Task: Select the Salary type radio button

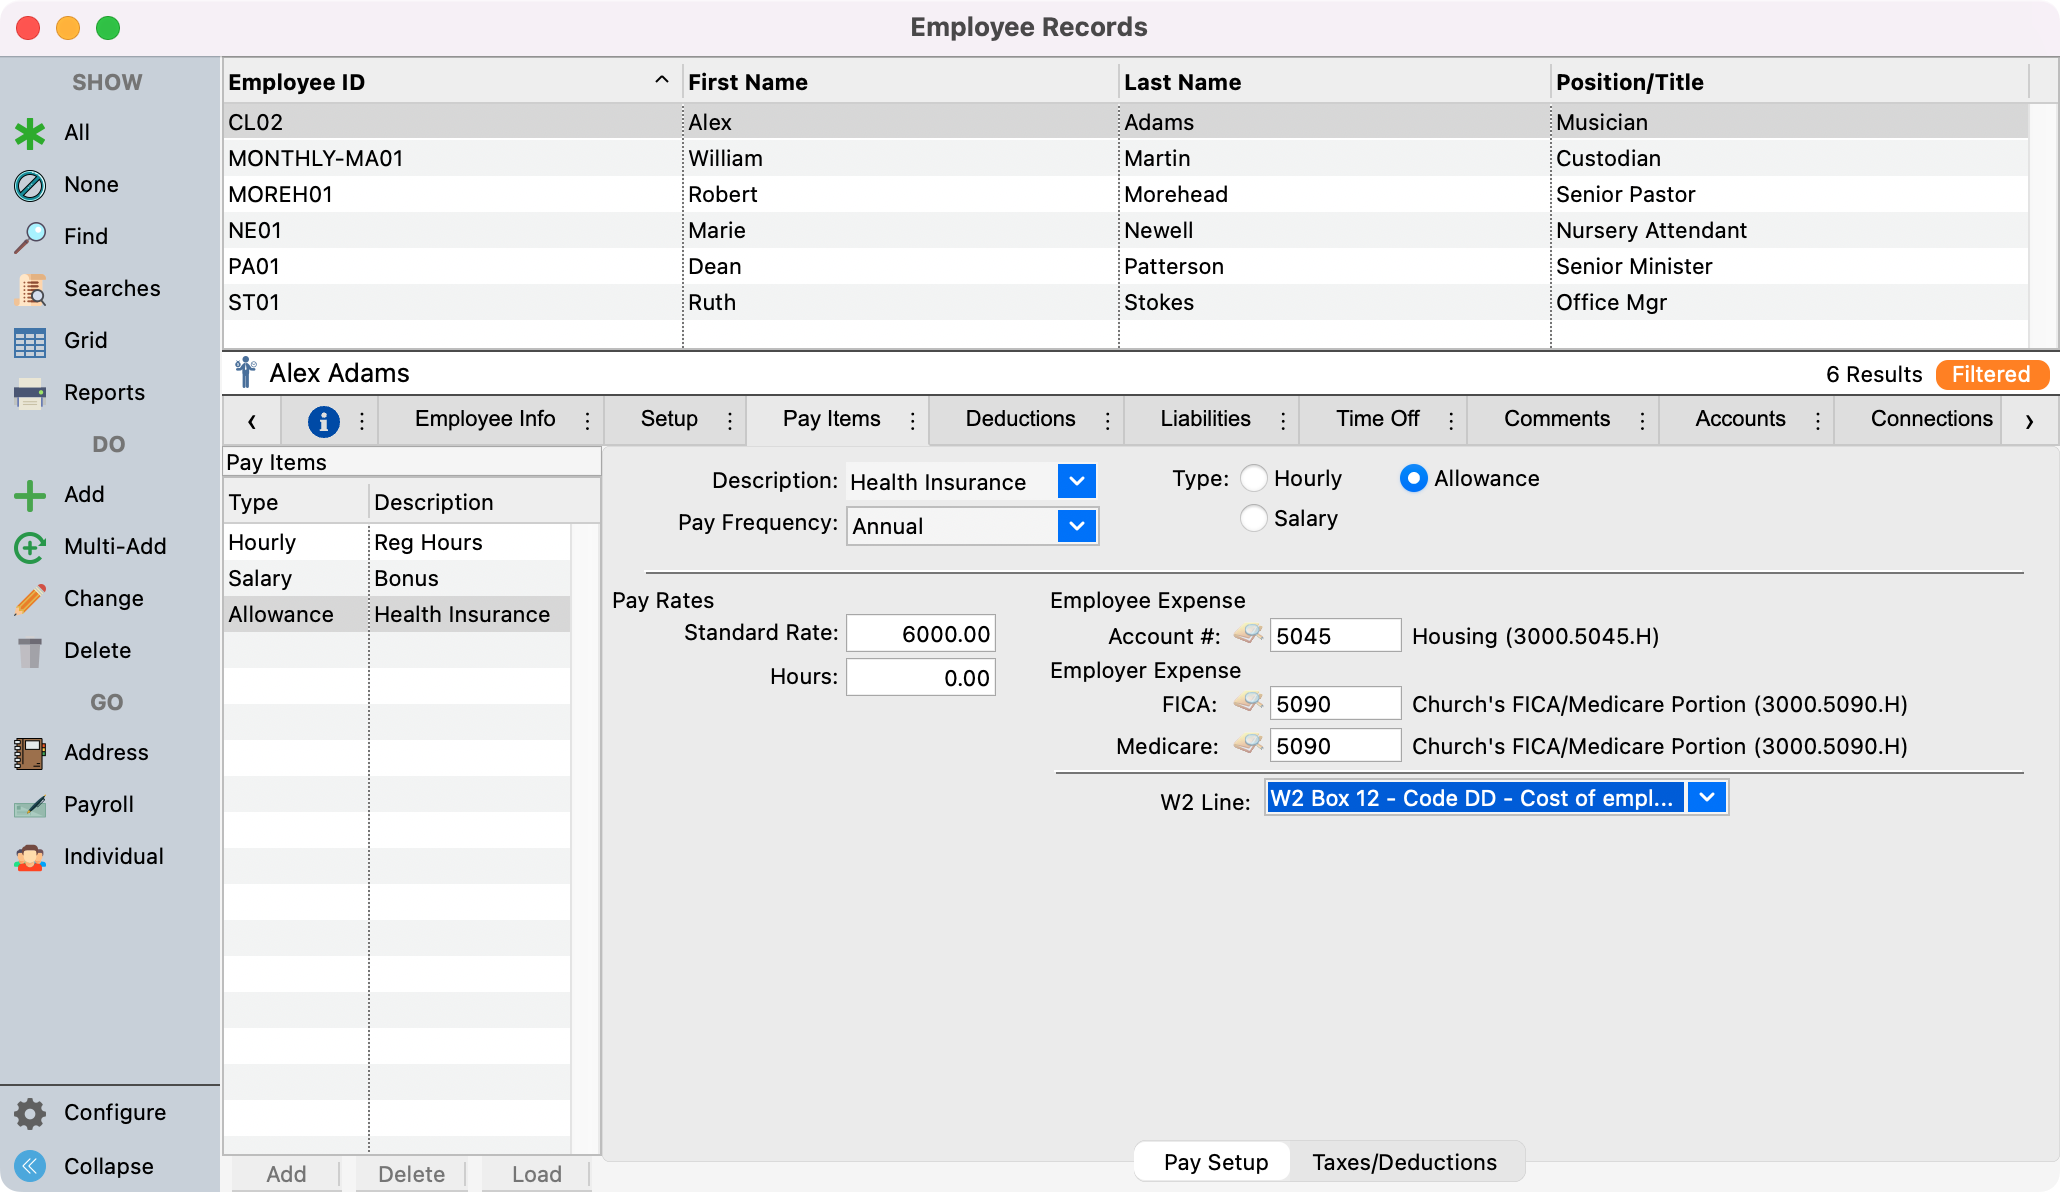Action: [x=1253, y=519]
